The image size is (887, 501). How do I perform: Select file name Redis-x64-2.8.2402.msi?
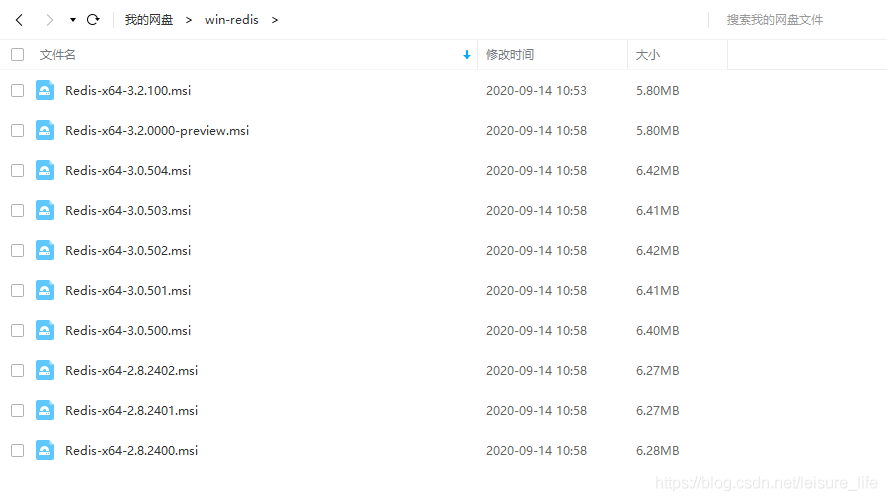(131, 370)
